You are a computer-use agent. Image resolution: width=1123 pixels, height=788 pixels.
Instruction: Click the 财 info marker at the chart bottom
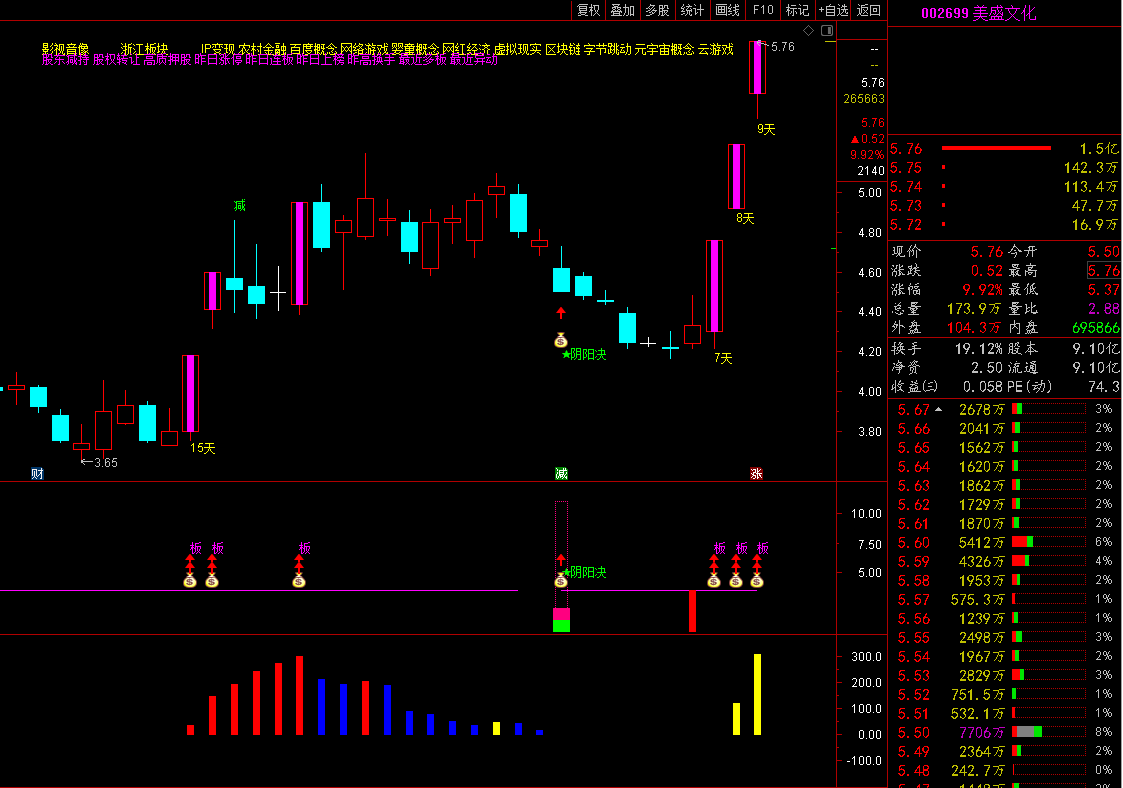pyautogui.click(x=37, y=473)
